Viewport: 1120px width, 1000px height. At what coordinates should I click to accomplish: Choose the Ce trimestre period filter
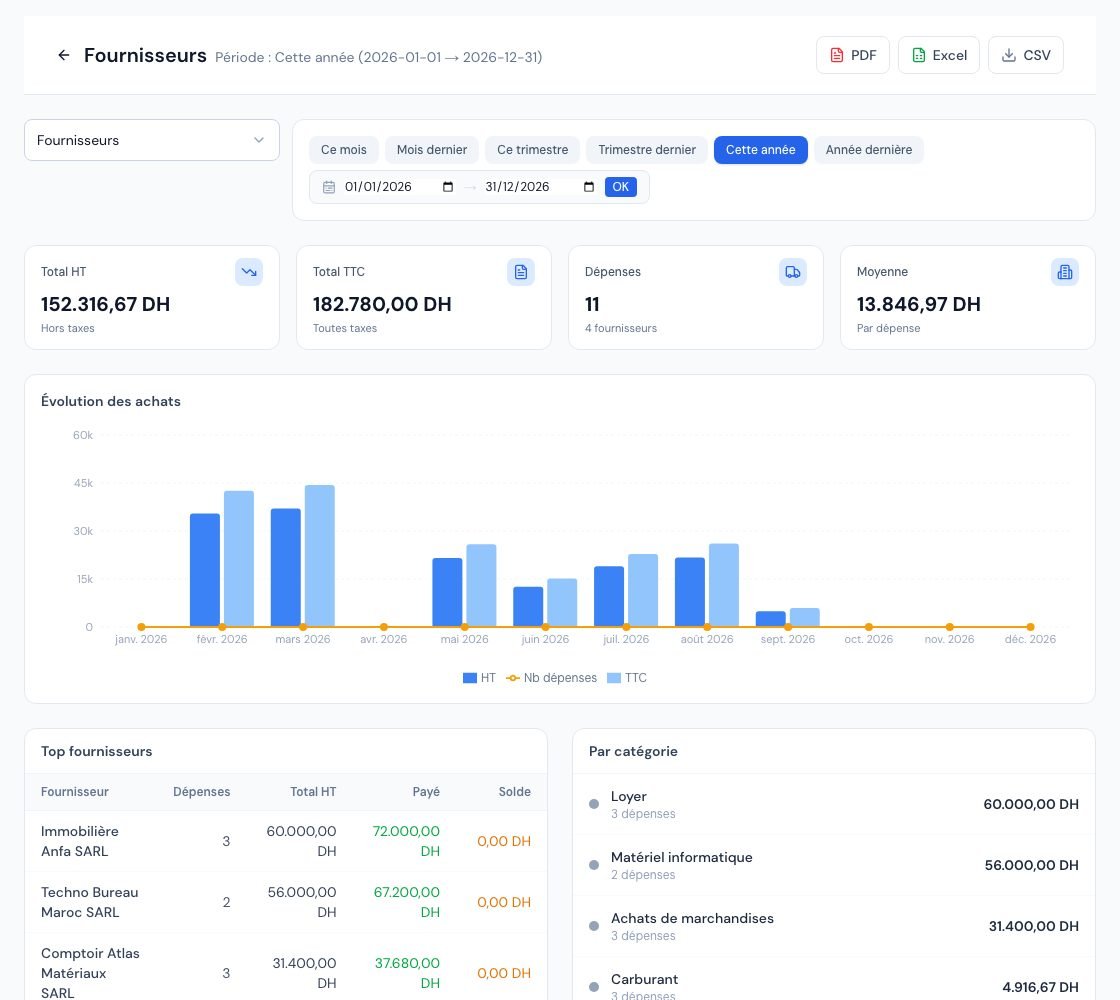[532, 150]
